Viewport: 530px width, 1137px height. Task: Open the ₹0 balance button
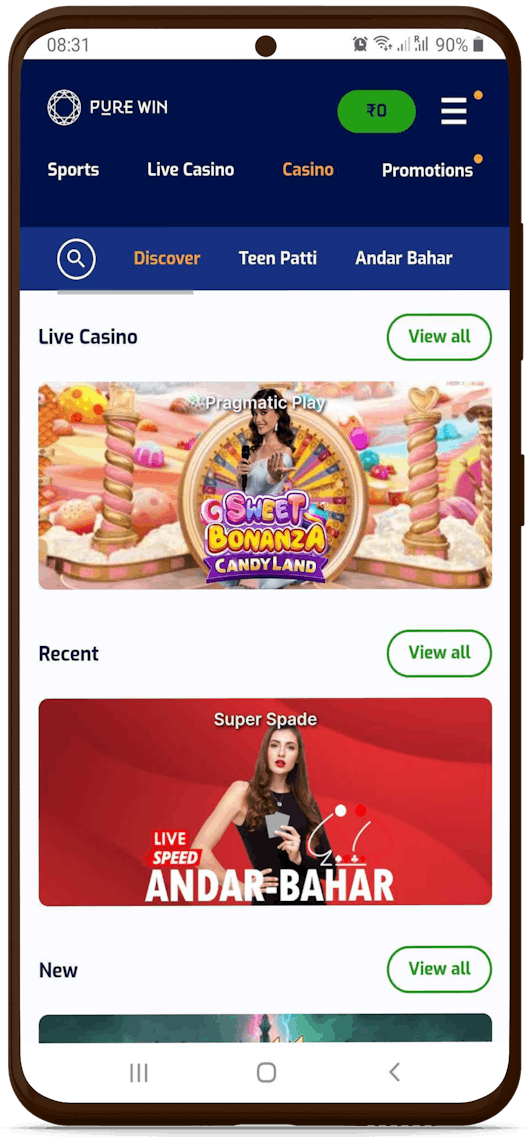click(x=376, y=111)
